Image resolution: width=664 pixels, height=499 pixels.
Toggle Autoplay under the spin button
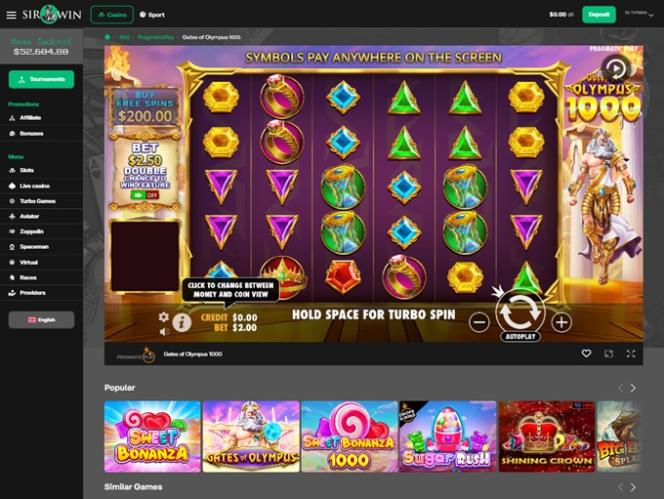[520, 337]
